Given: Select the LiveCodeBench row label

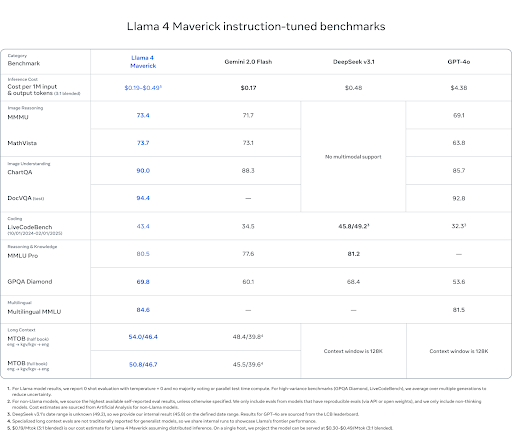Looking at the screenshot, I should pos(30,227).
